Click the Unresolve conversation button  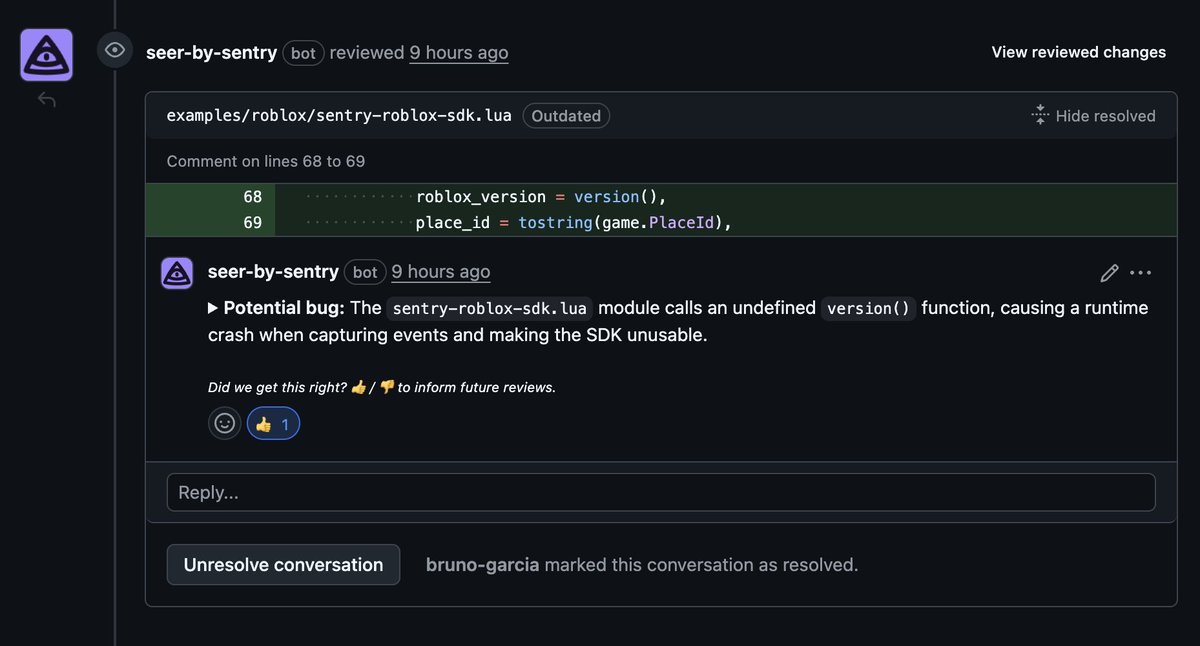(x=283, y=564)
